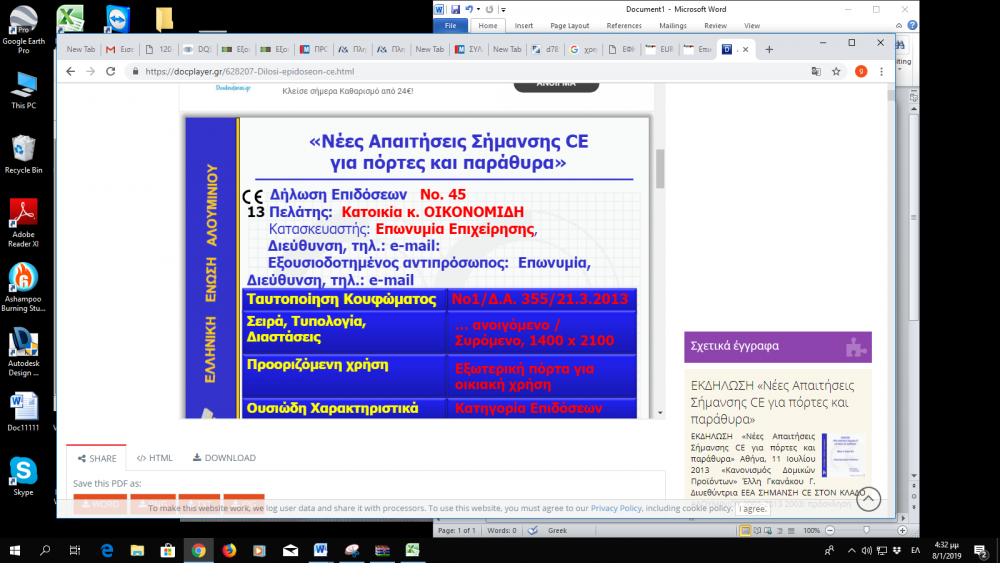
Task: Open Task View on taskbar
Action: pyautogui.click(x=75, y=550)
